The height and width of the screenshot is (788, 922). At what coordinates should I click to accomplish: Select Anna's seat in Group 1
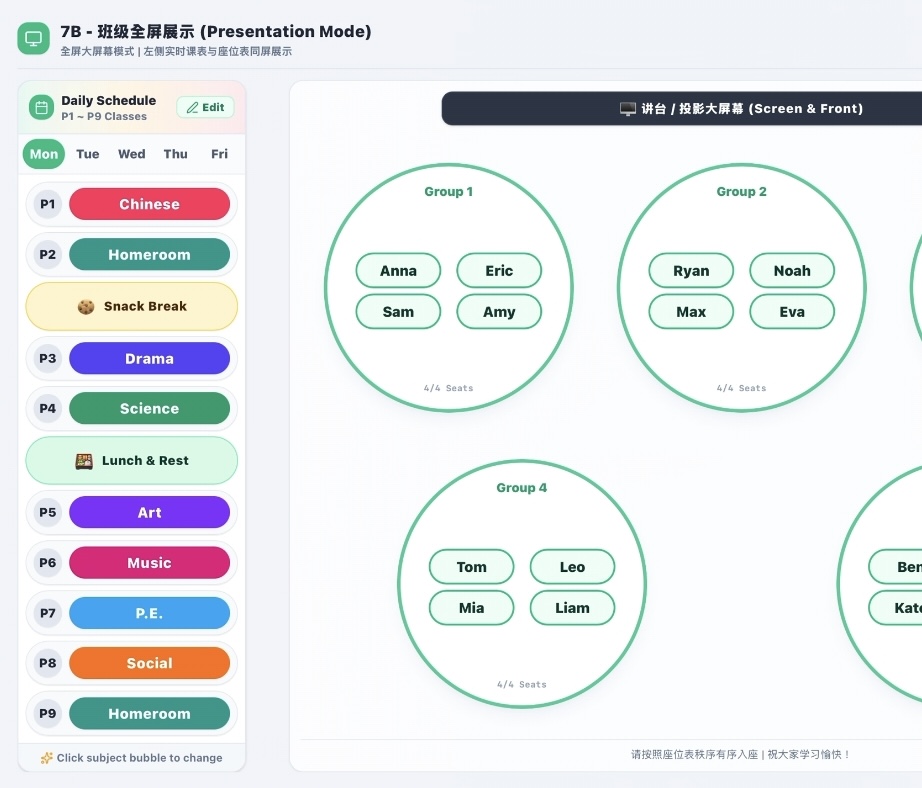398,271
